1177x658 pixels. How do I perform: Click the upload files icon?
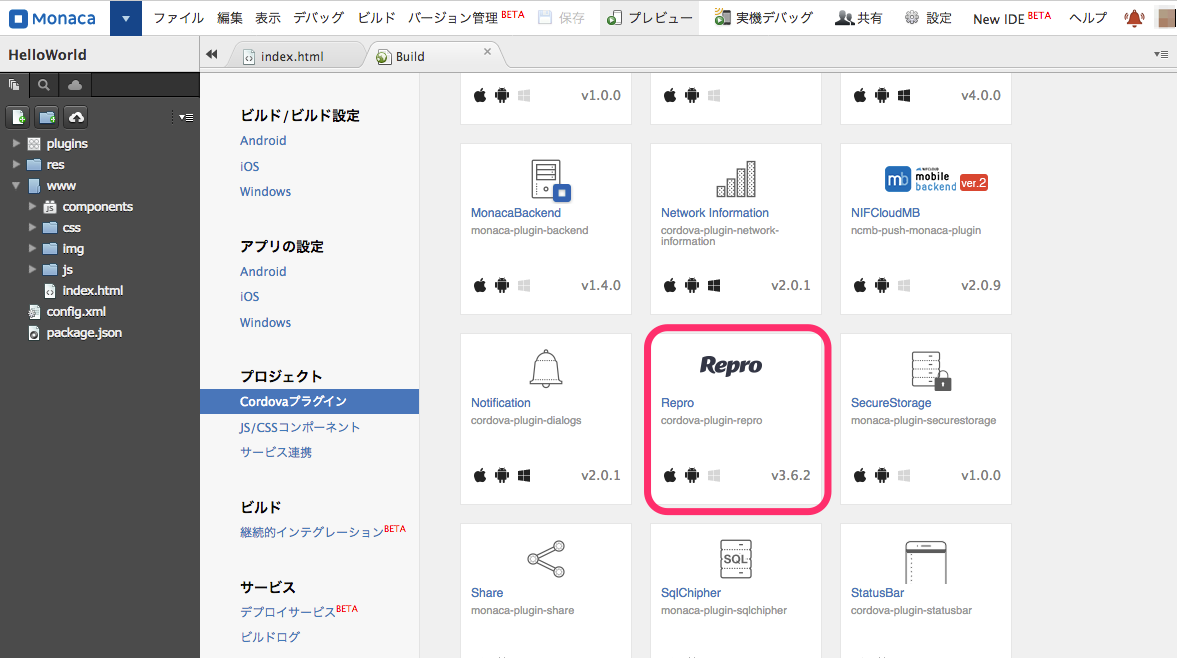pyautogui.click(x=77, y=117)
